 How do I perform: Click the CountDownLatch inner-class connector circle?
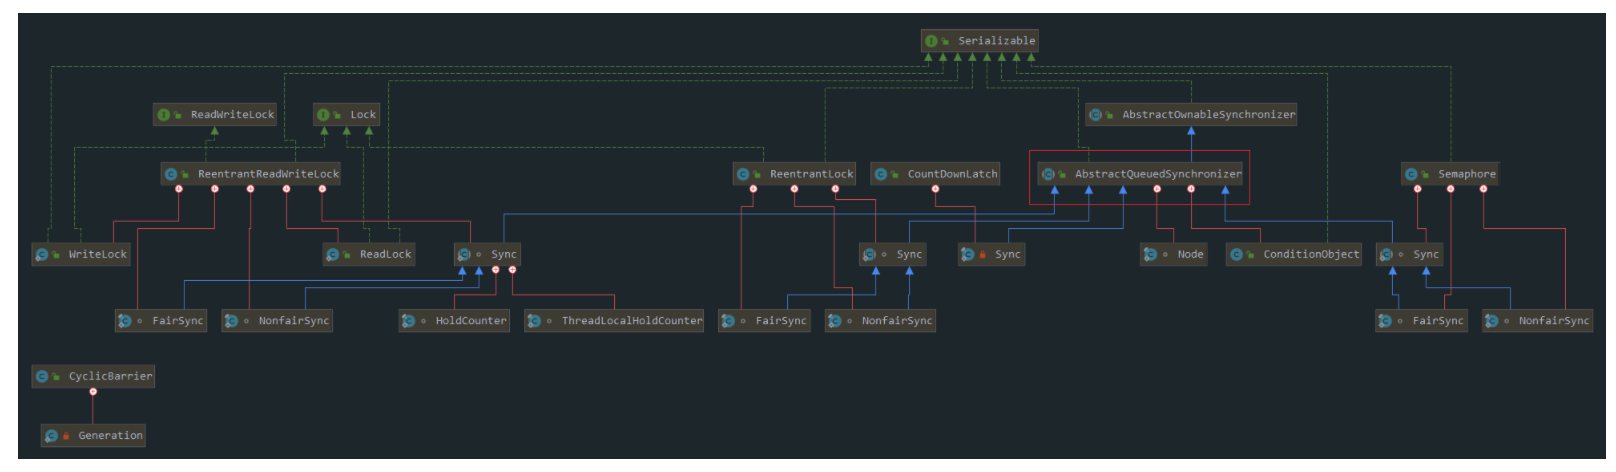(935, 189)
